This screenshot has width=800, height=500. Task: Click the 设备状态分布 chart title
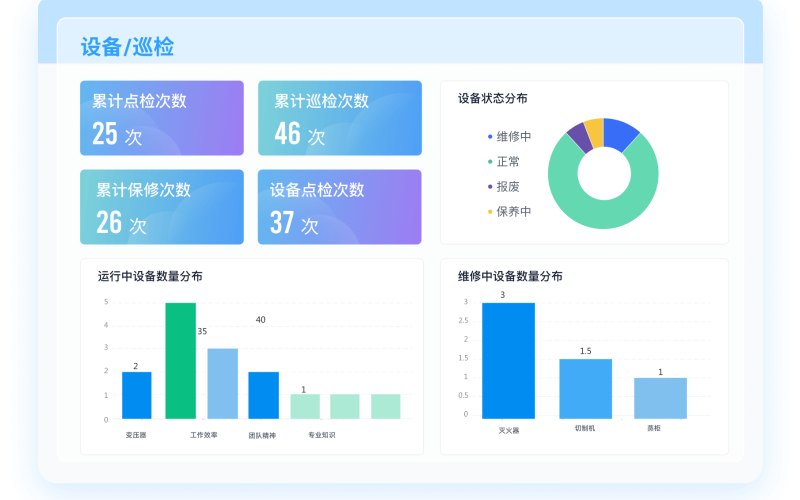pyautogui.click(x=492, y=98)
